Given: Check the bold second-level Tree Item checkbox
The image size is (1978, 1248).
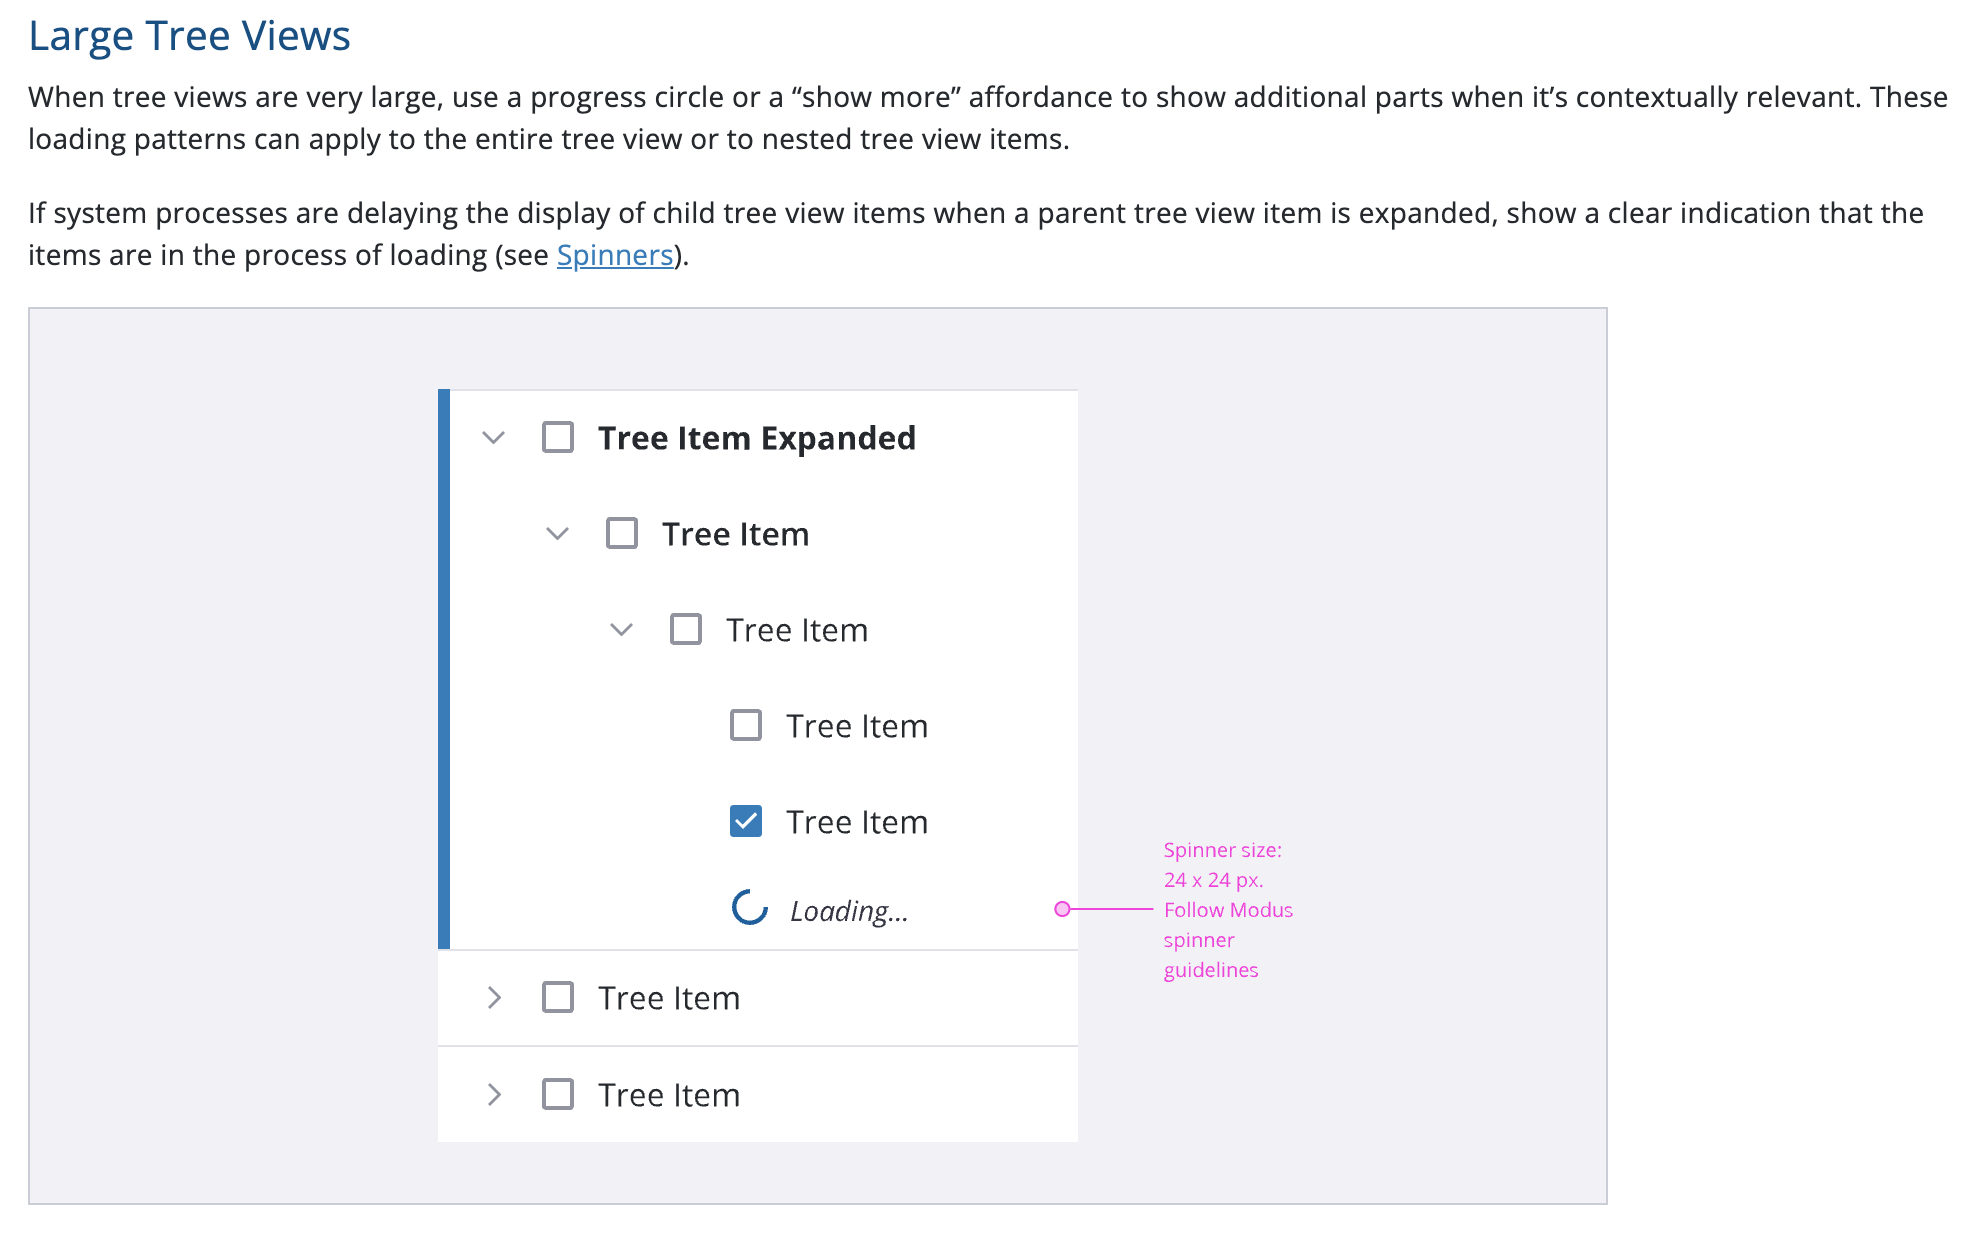Looking at the screenshot, I should tap(622, 534).
